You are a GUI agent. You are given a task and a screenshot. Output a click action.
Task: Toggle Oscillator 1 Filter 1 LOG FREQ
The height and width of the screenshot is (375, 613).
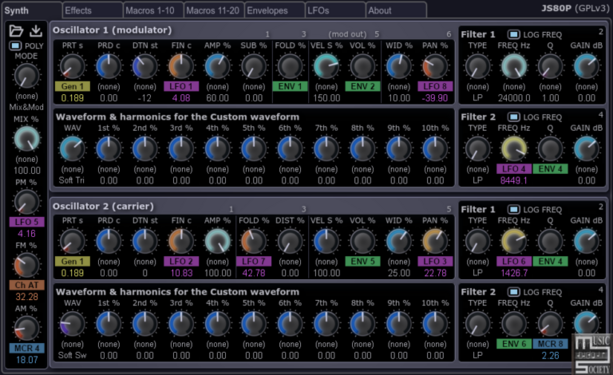pyautogui.click(x=514, y=34)
